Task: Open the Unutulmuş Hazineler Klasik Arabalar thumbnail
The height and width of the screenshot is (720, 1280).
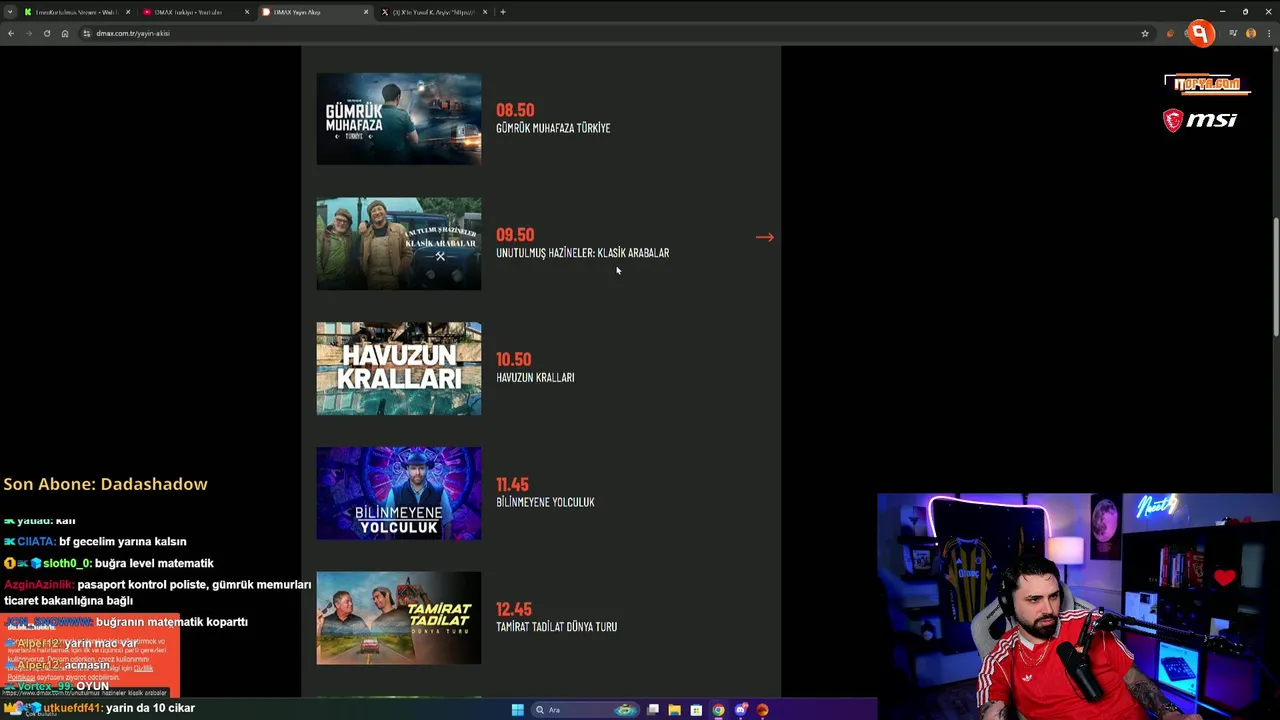Action: coord(399,243)
